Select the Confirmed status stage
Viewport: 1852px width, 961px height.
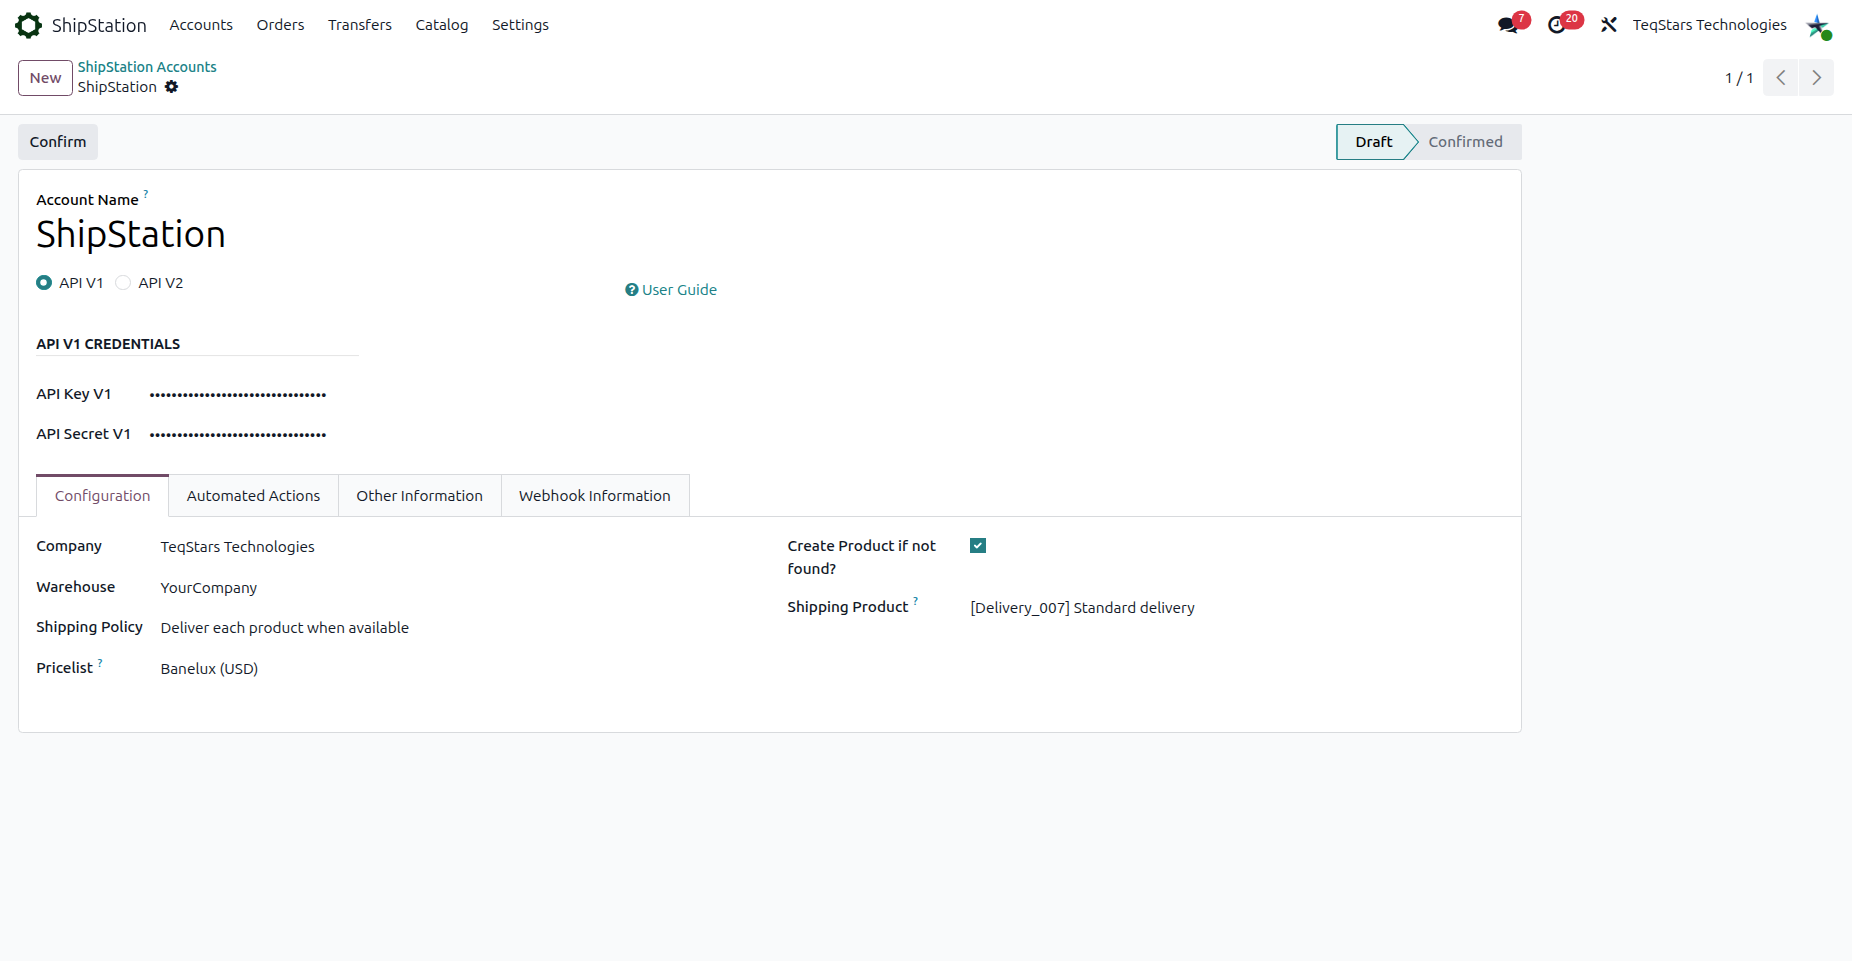(x=1465, y=142)
